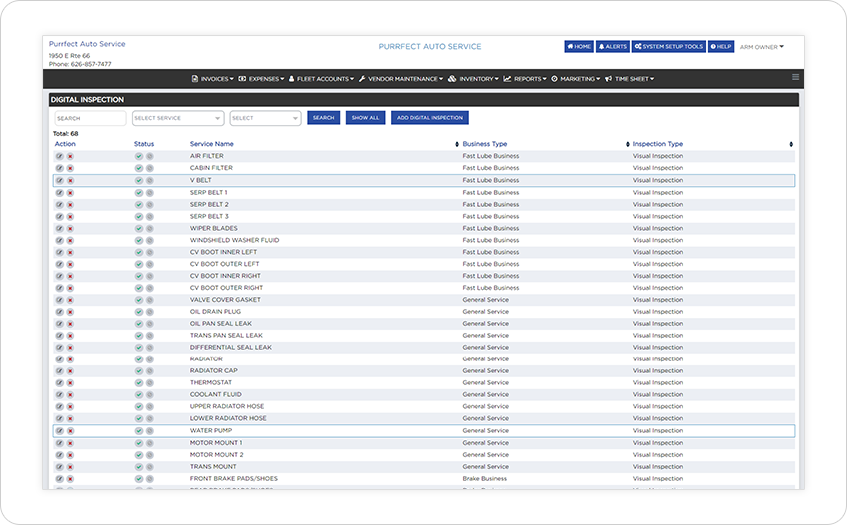This screenshot has width=847, height=525.
Task: Click the Purrfect Auto Service name link
Action: 87,44
